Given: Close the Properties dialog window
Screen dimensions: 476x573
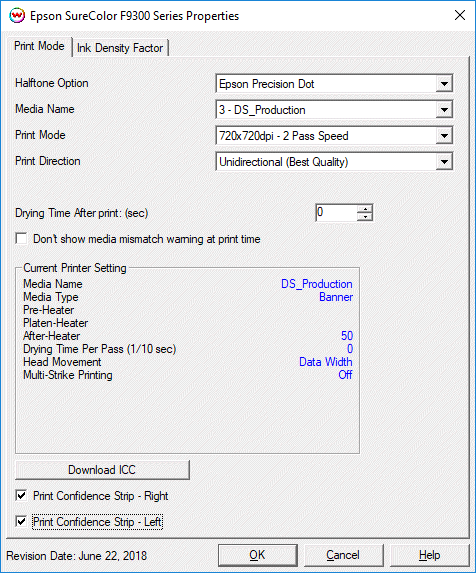Looking at the screenshot, I should click(x=460, y=15).
